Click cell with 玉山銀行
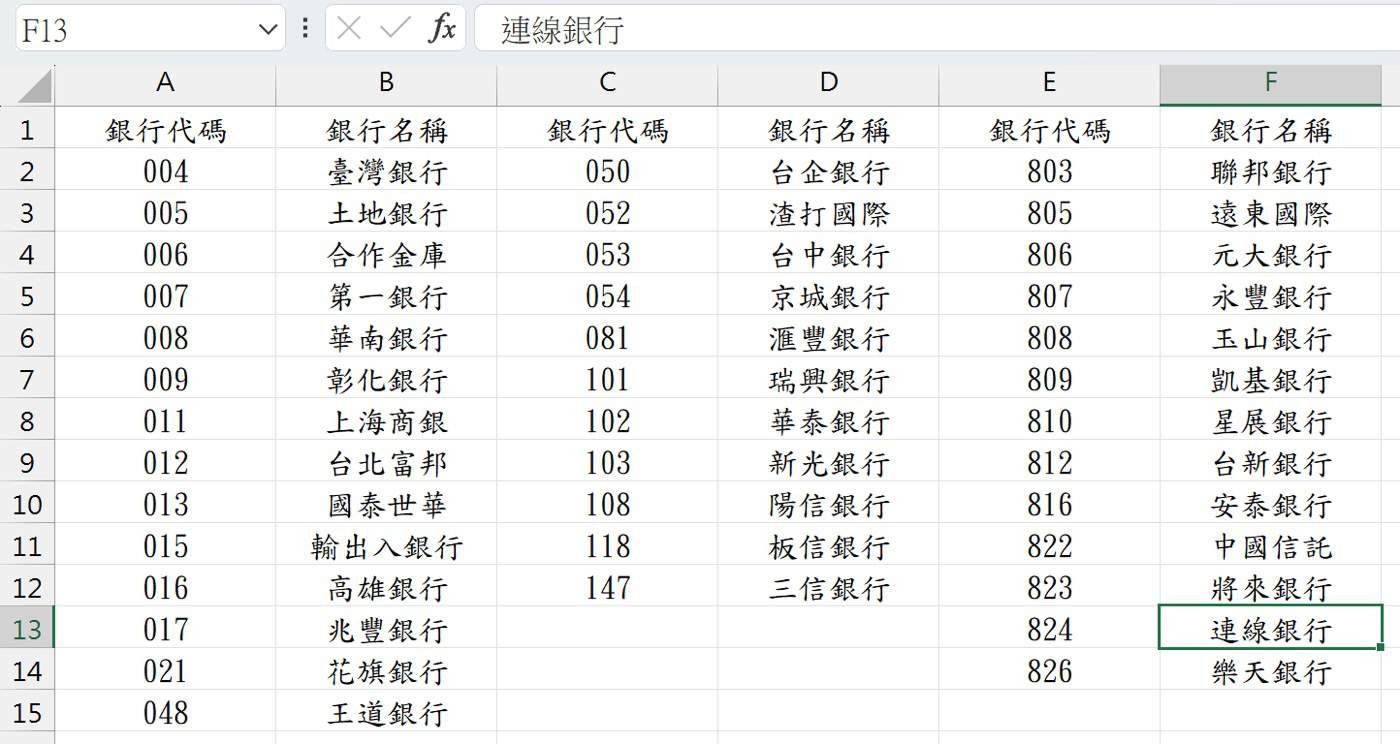 [x=1270, y=338]
